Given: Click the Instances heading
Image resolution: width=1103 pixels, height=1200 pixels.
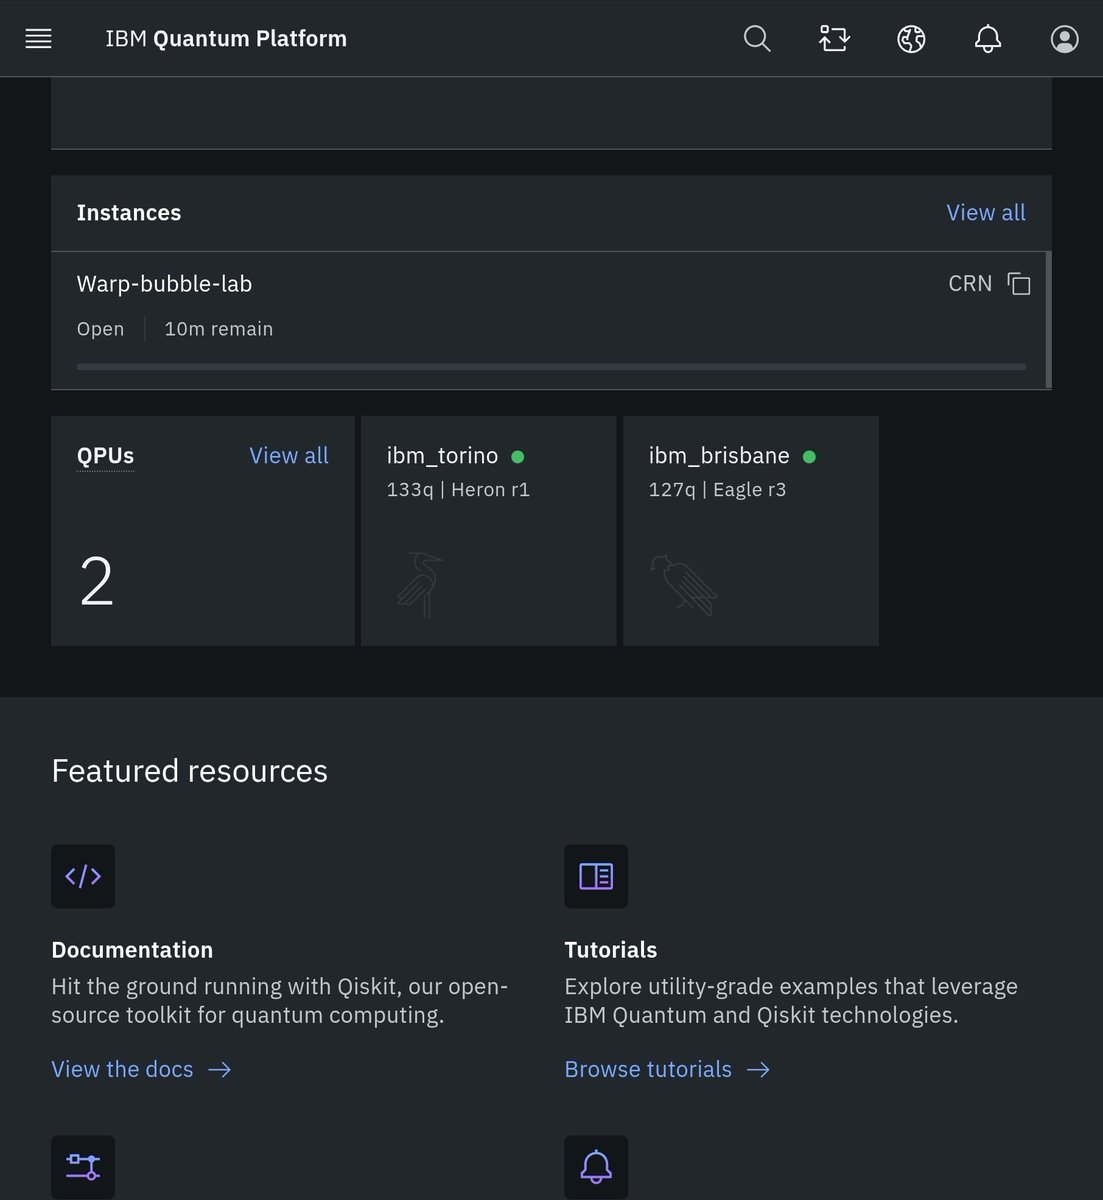Looking at the screenshot, I should coord(129,213).
